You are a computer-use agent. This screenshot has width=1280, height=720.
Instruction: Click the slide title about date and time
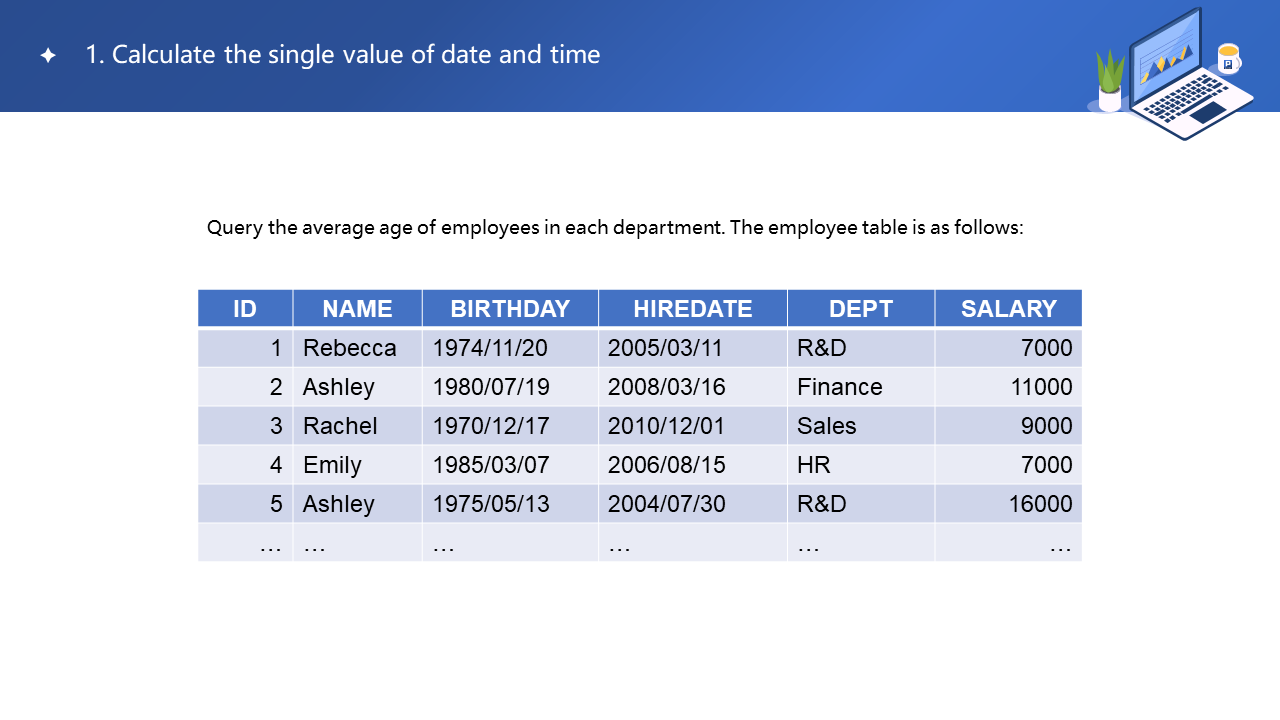point(342,55)
